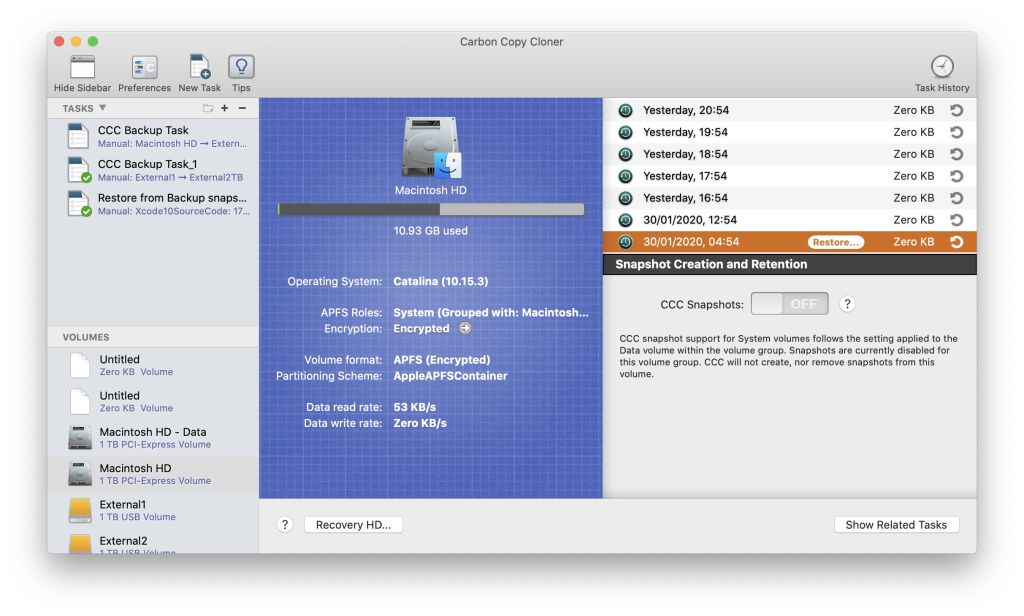The width and height of the screenshot is (1024, 616).
Task: Select the Macintosh HD - Data volume
Action: pyautogui.click(x=153, y=438)
